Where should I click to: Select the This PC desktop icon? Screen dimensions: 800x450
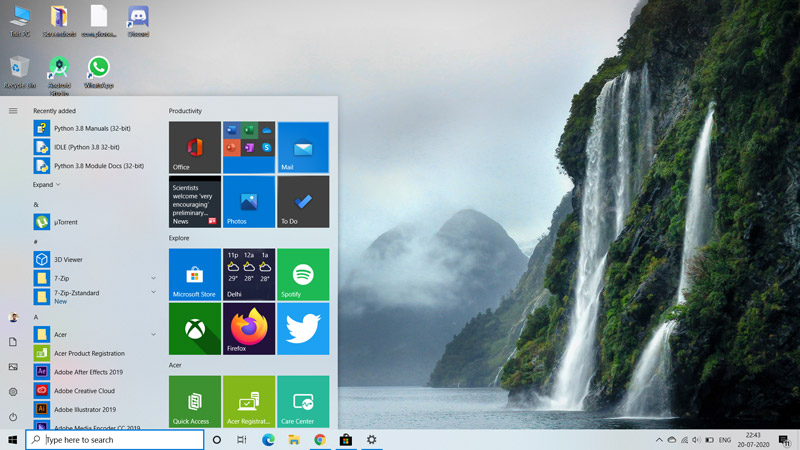click(20, 22)
